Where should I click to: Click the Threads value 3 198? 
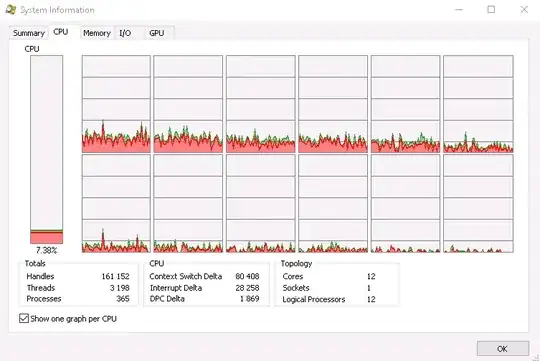120,288
